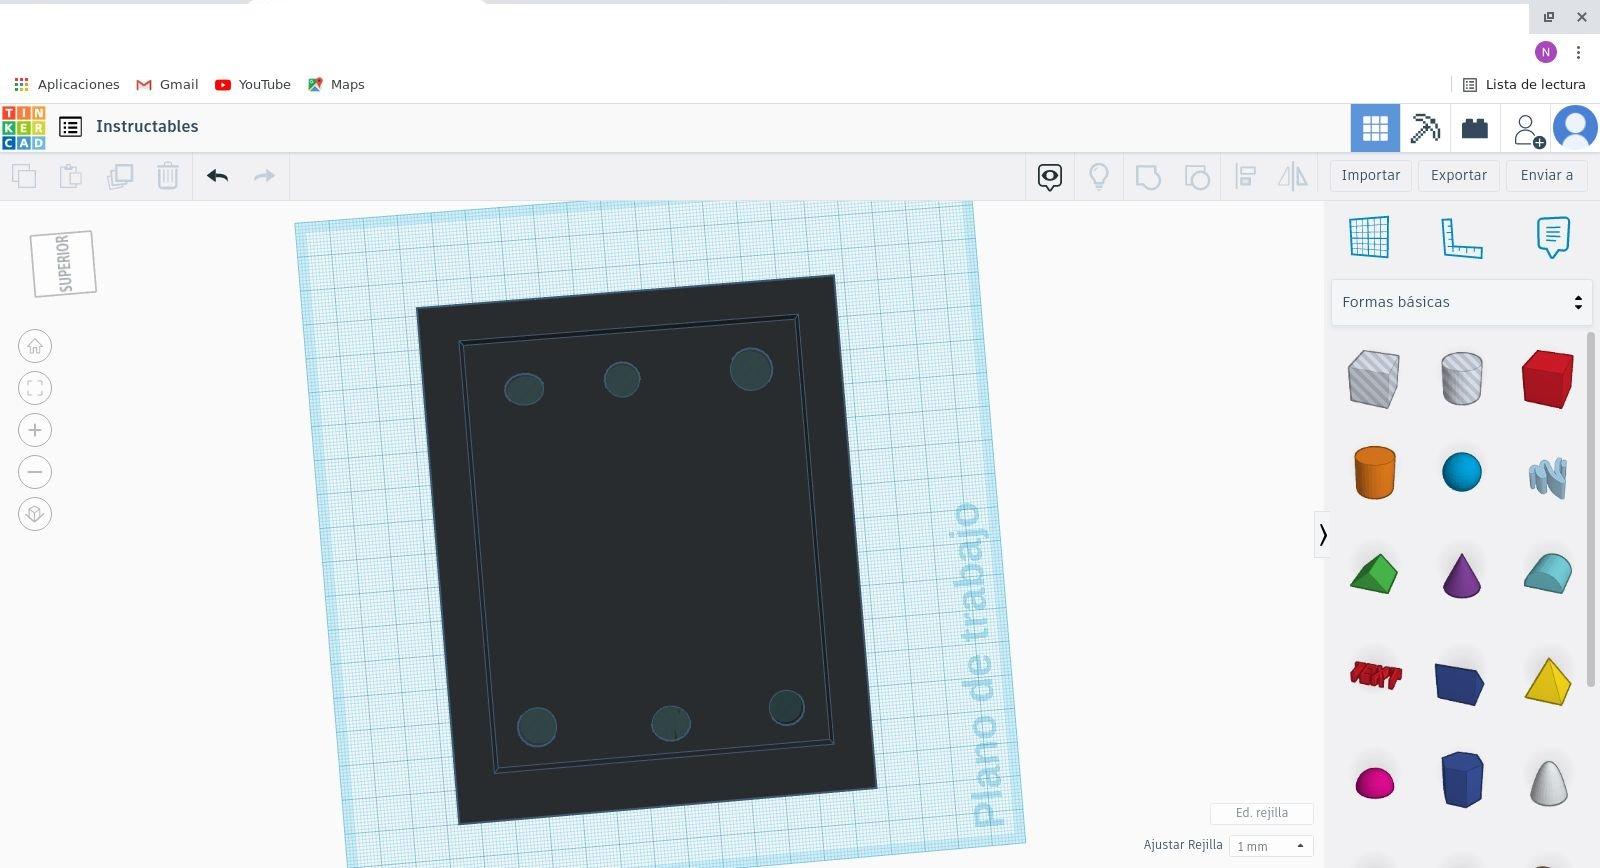Select the Workplane tool icon
The image size is (1600, 868).
(1369, 237)
